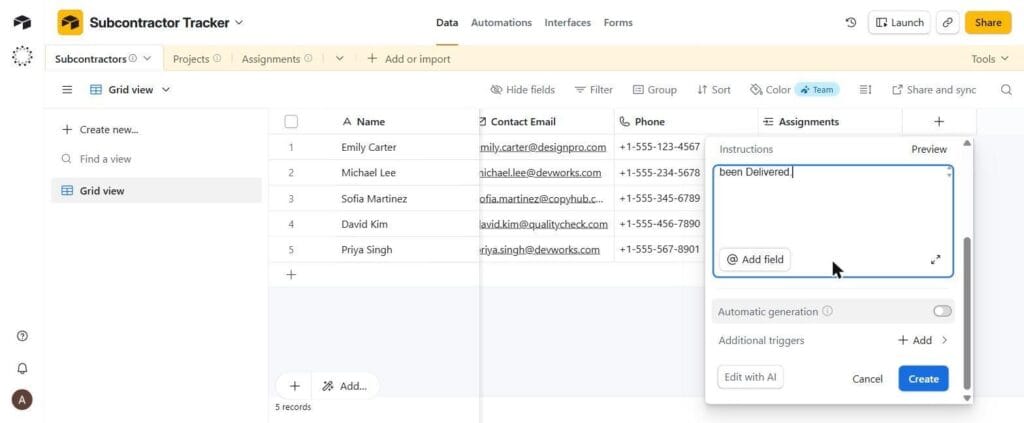Open michael.lee@devworks.com email link
The height and width of the screenshot is (423, 1024).
point(540,172)
